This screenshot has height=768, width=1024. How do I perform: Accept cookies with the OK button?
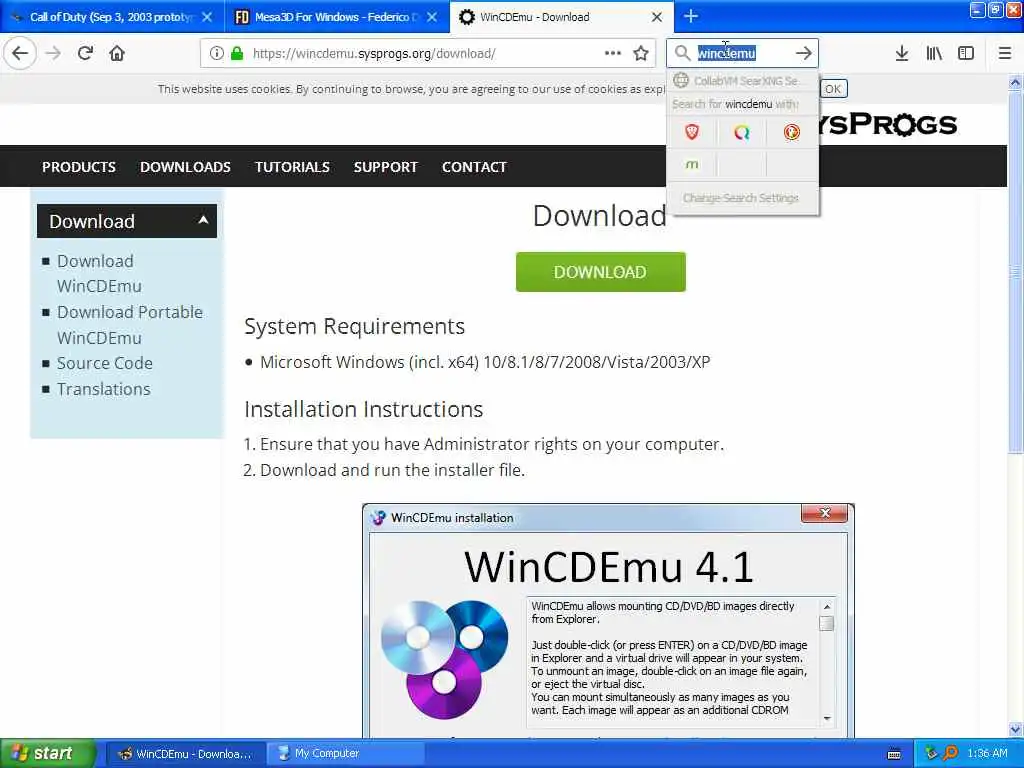point(833,89)
